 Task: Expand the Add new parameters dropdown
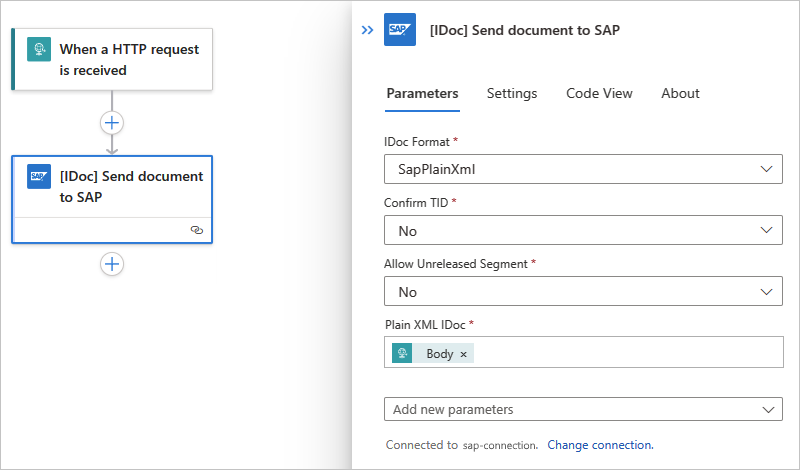[x=583, y=409]
